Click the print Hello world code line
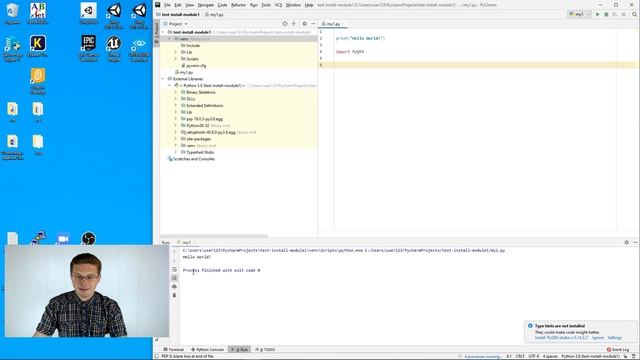 click(x=360, y=38)
